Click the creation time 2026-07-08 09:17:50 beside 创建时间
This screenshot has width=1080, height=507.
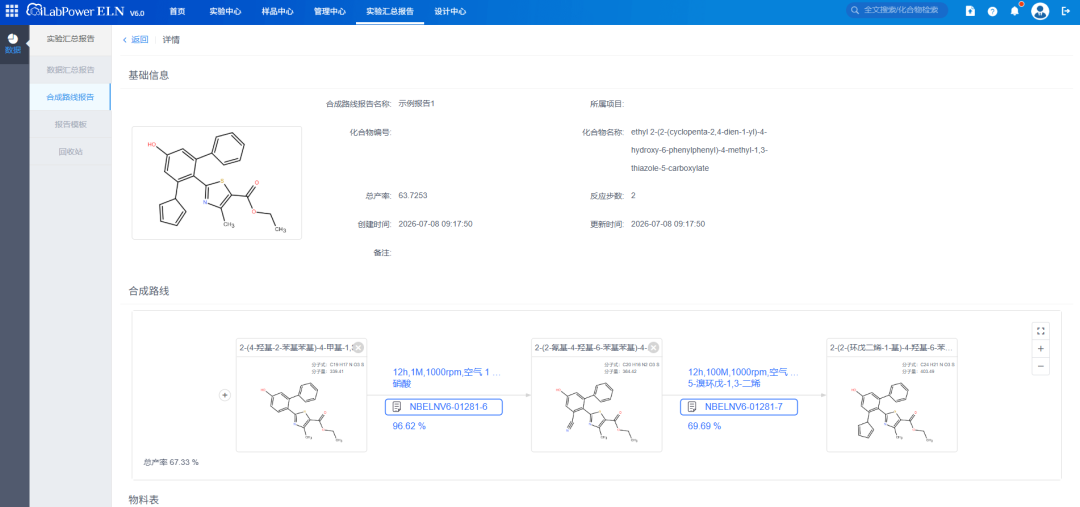tap(435, 224)
